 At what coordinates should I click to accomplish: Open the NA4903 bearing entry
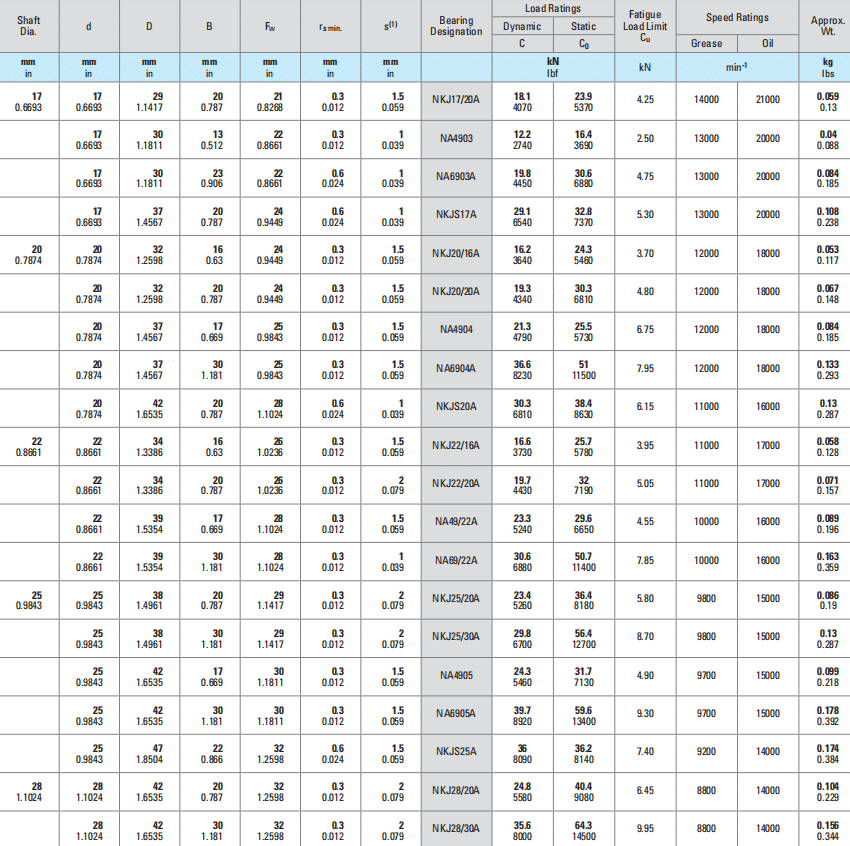456,138
